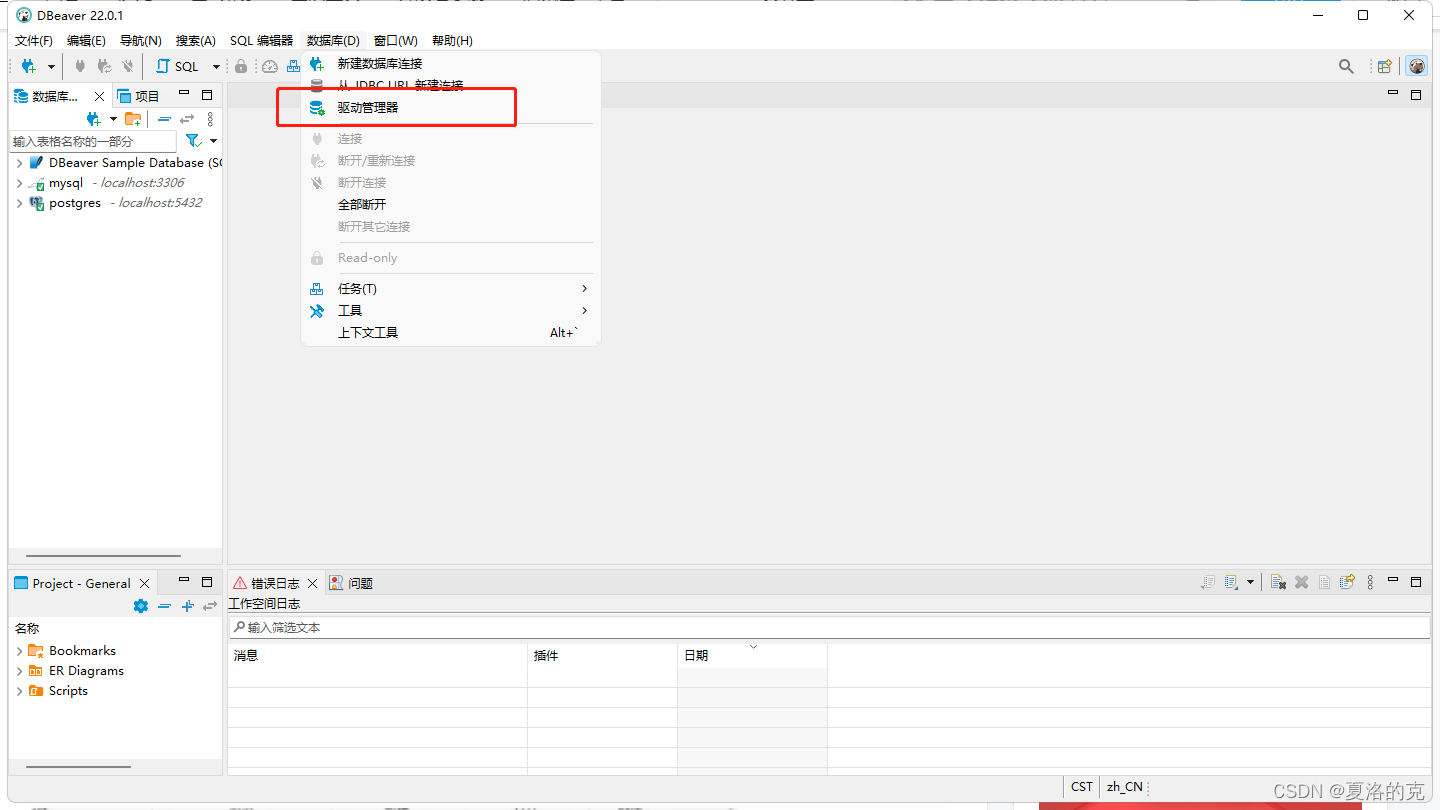Image resolution: width=1440 pixels, height=810 pixels.
Task: Toggle the padlock icon in main toolbar
Action: (241, 67)
